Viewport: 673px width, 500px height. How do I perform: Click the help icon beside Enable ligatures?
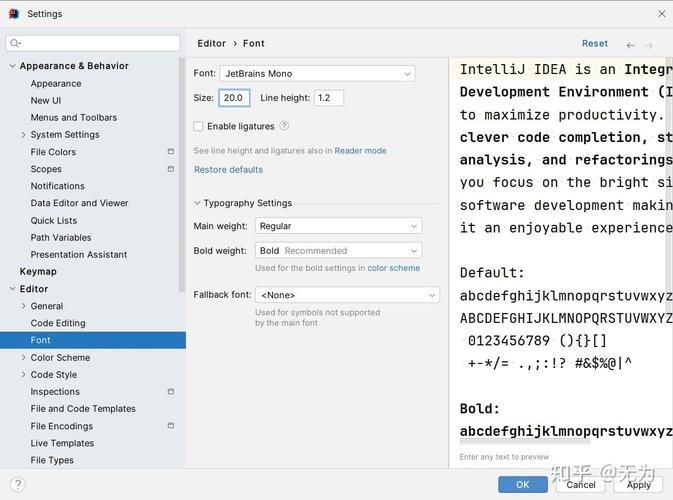coord(284,126)
